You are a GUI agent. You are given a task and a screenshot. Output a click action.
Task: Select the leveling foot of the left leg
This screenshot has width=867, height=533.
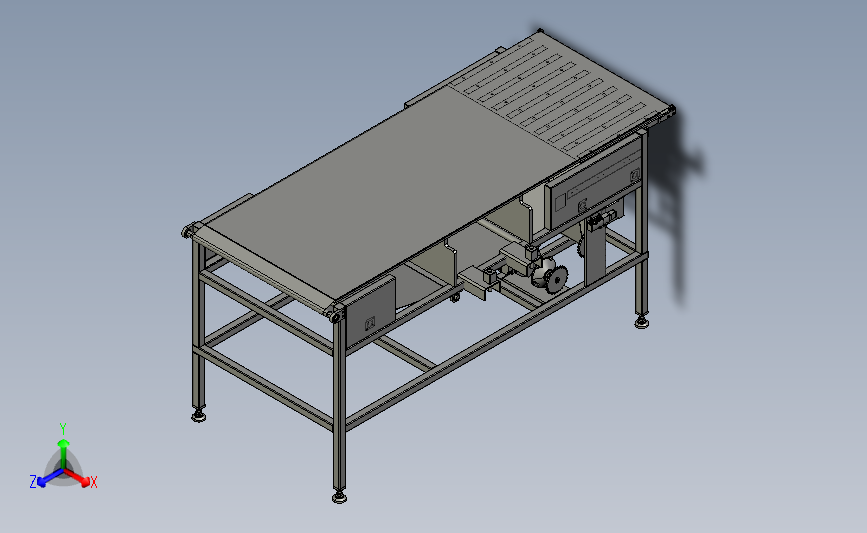coord(199,416)
